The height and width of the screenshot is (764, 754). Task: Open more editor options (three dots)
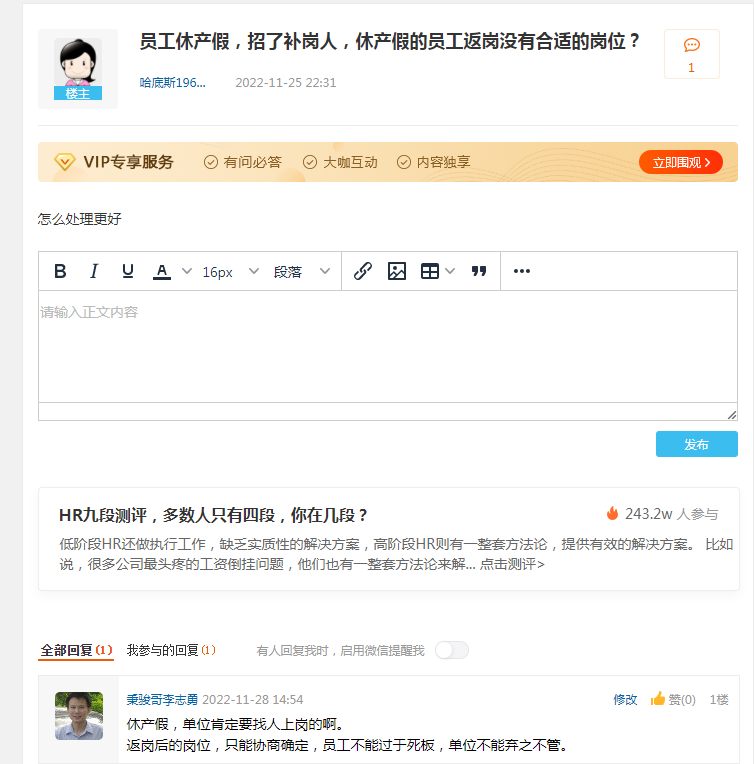coord(521,271)
